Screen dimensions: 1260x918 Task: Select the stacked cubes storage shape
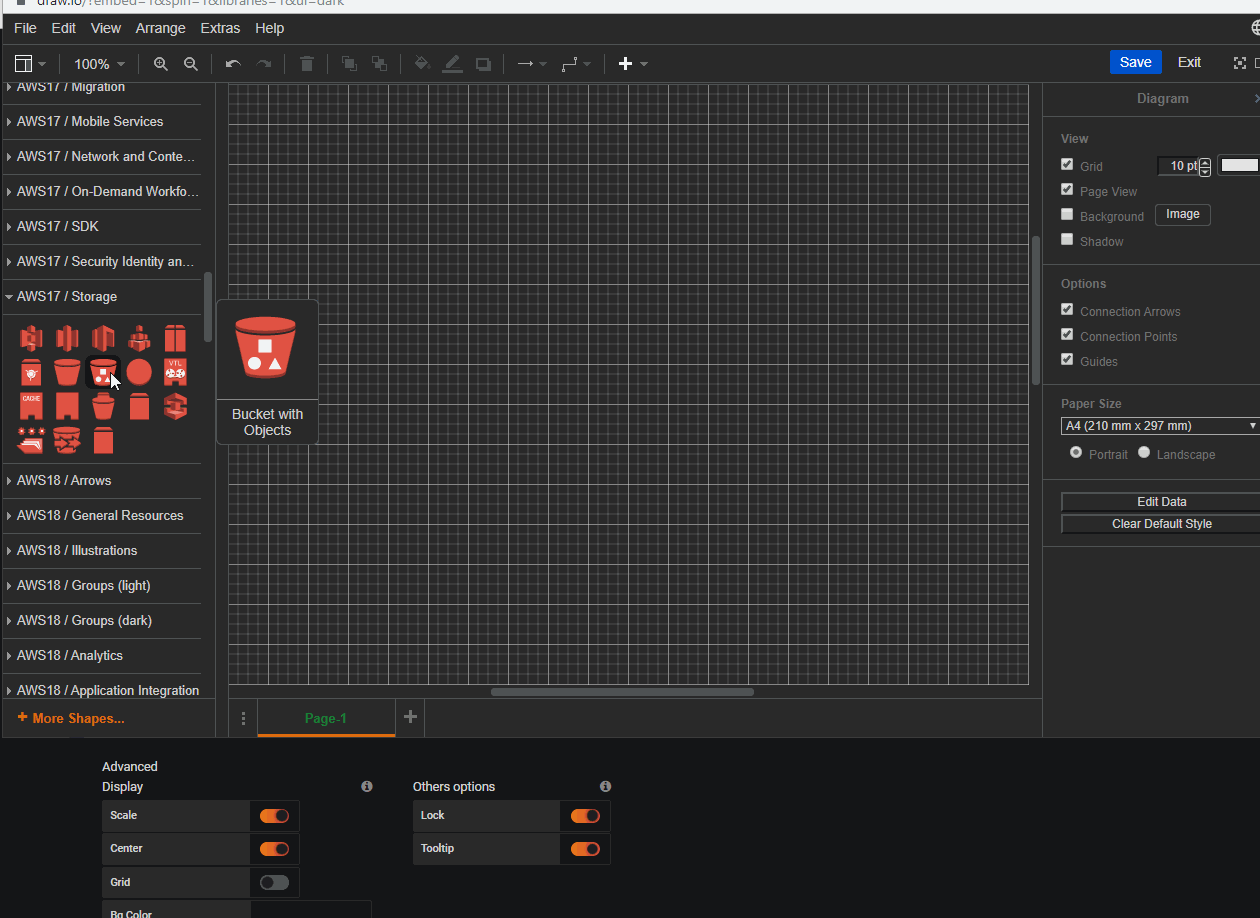(139, 338)
